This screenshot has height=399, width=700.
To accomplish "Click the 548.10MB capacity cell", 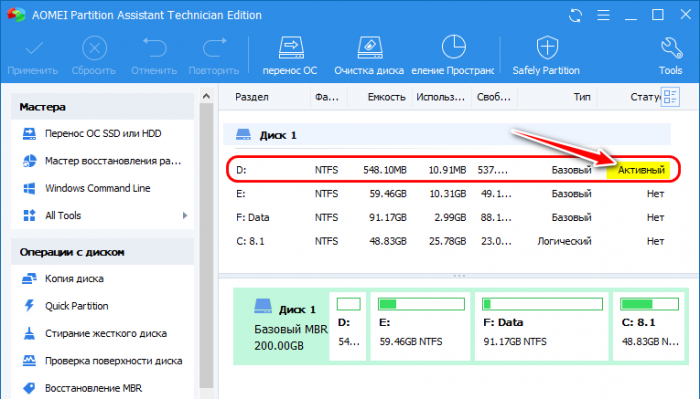I will tap(385, 170).
